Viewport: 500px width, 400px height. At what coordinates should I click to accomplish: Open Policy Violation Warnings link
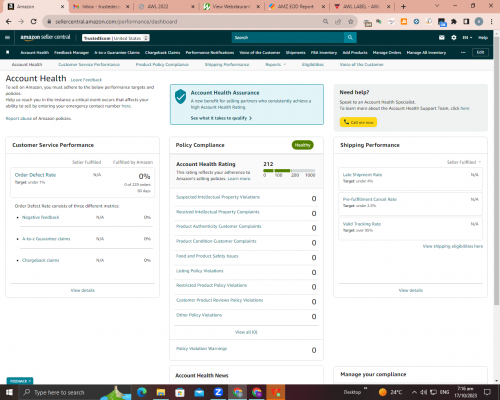pyautogui.click(x=201, y=348)
